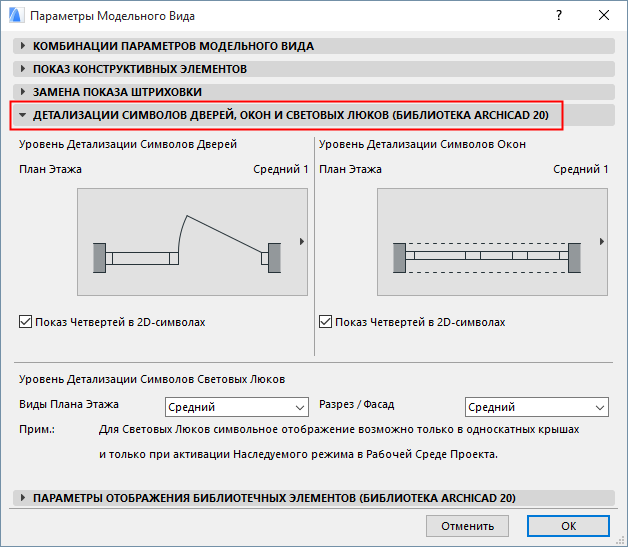Click the window 'Средний 1' detail value
This screenshot has width=628, height=547.
(x=580, y=169)
